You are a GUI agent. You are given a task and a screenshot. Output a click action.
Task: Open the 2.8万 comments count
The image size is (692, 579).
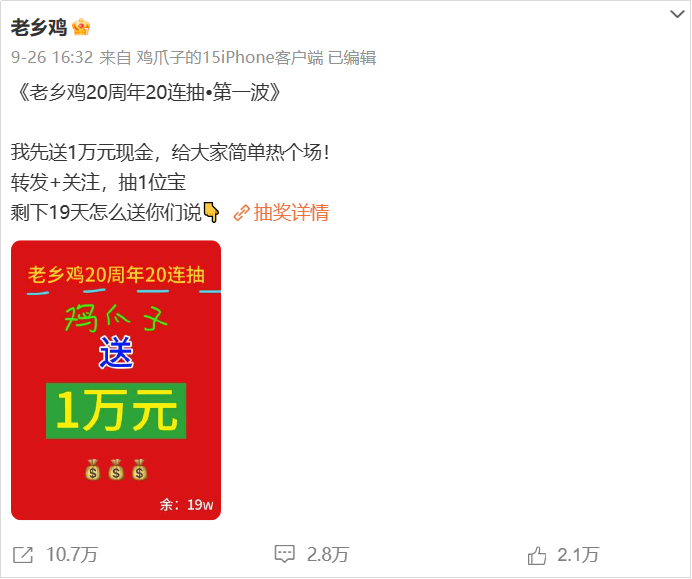click(x=327, y=555)
